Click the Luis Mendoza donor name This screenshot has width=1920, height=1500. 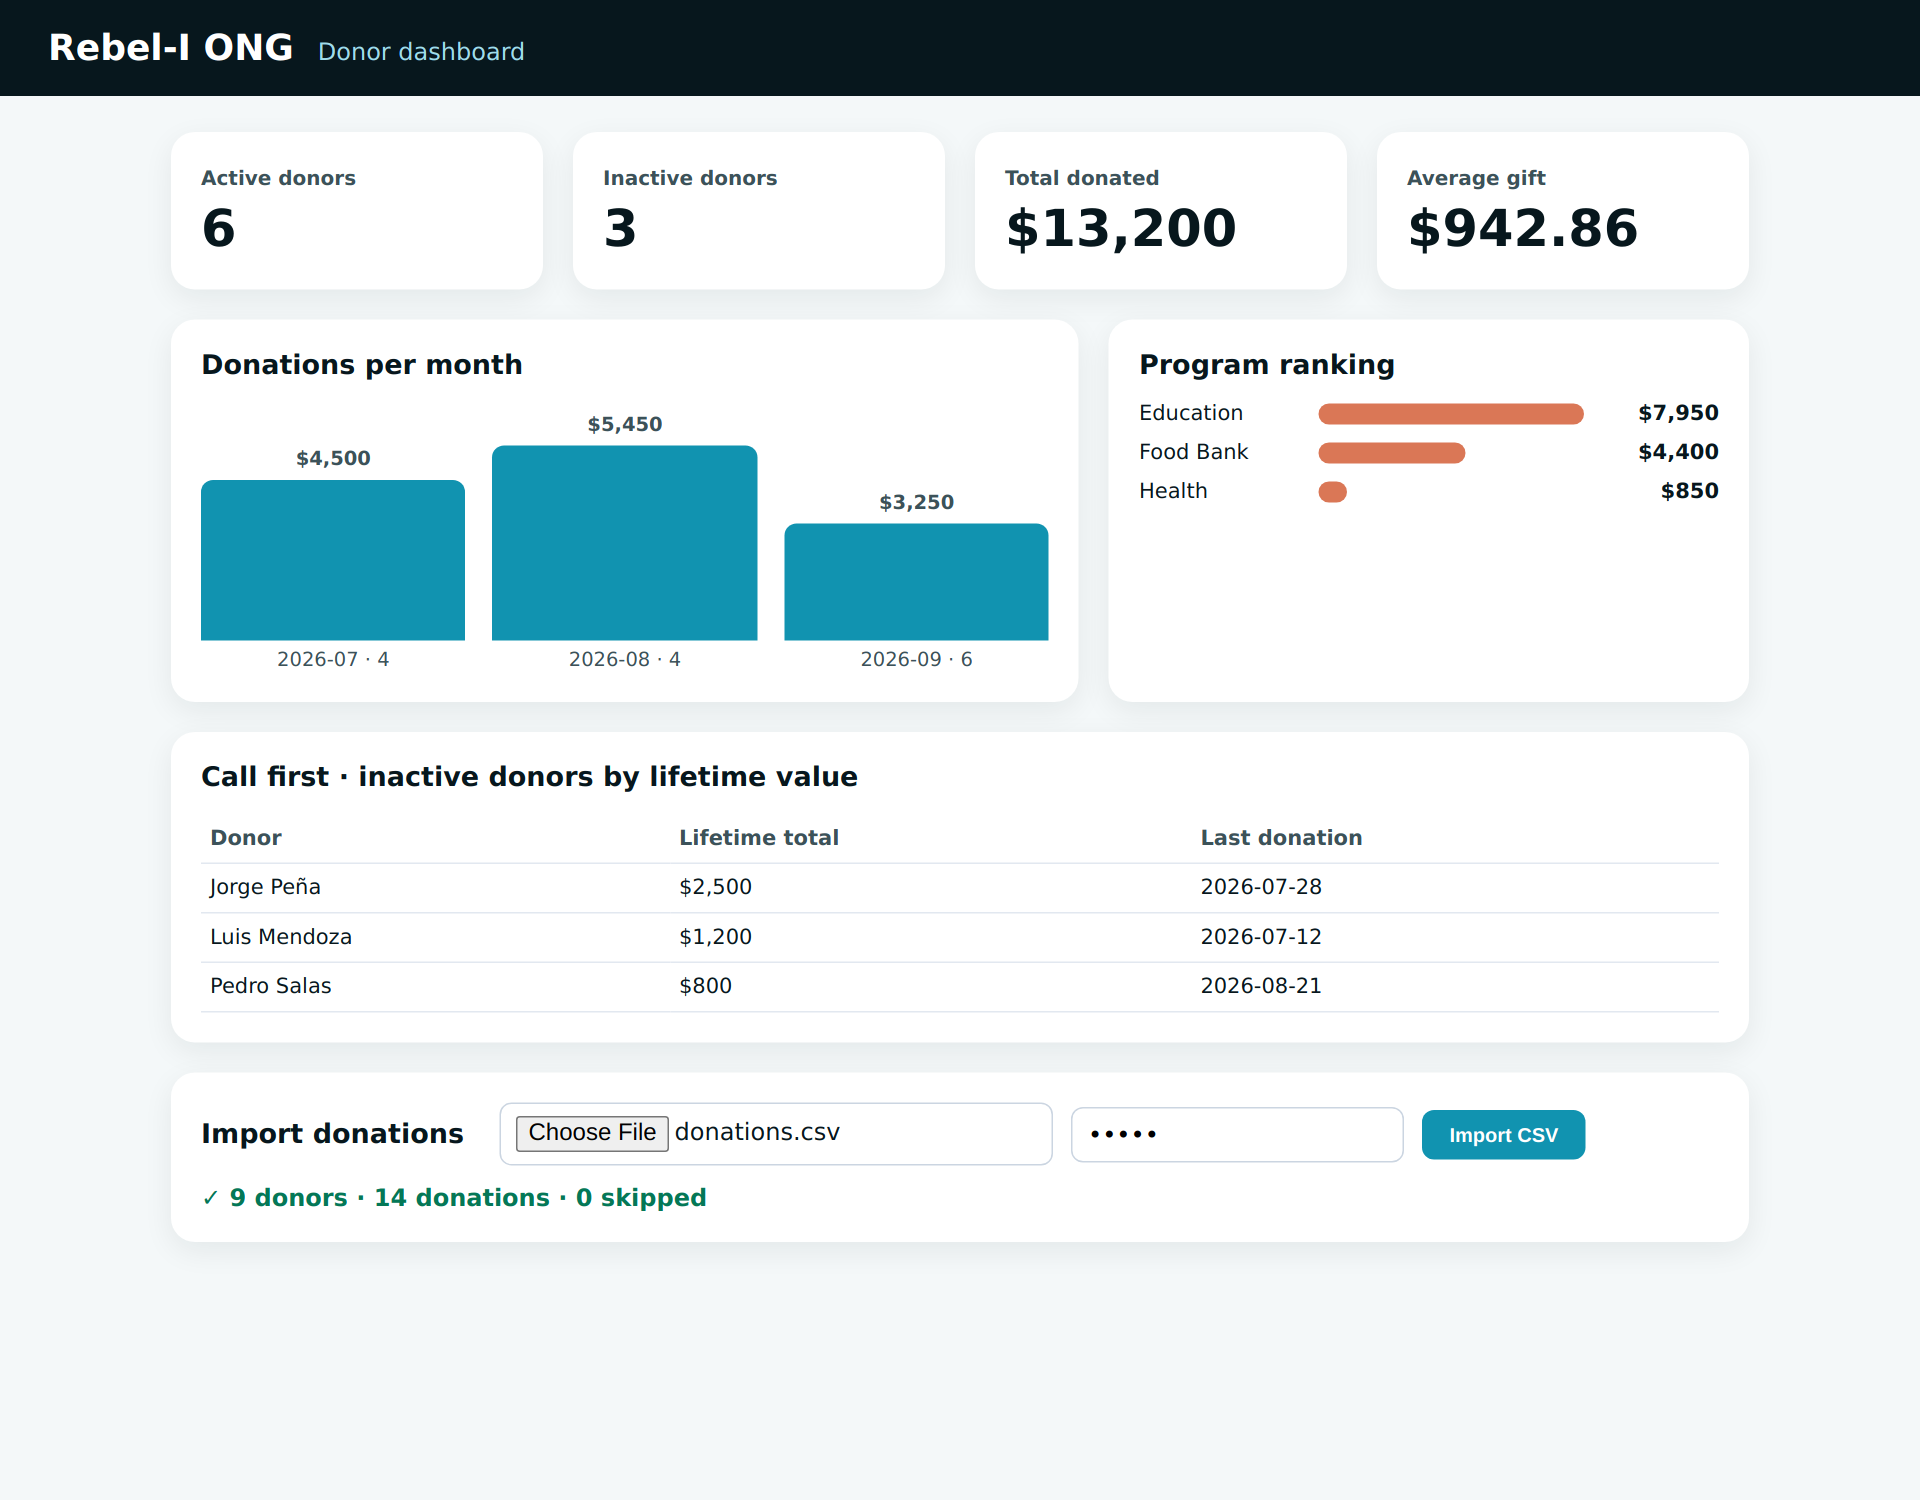(x=281, y=937)
